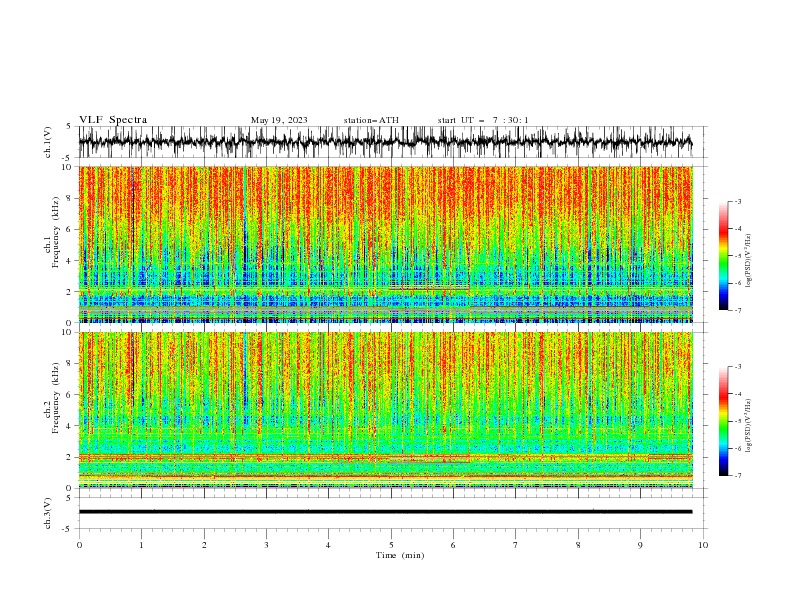Click the "ch.1(V)" waveform axis label
Image resolution: width=792 pixels, height=612 pixels.
pyautogui.click(x=48, y=142)
